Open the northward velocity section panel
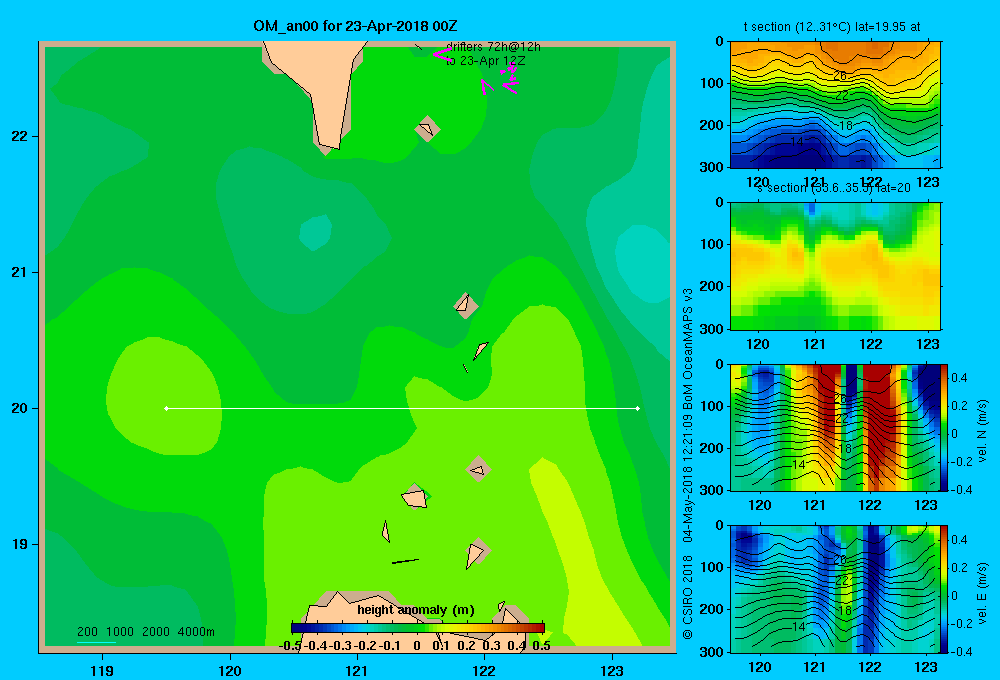This screenshot has height=680, width=1000. (835, 427)
